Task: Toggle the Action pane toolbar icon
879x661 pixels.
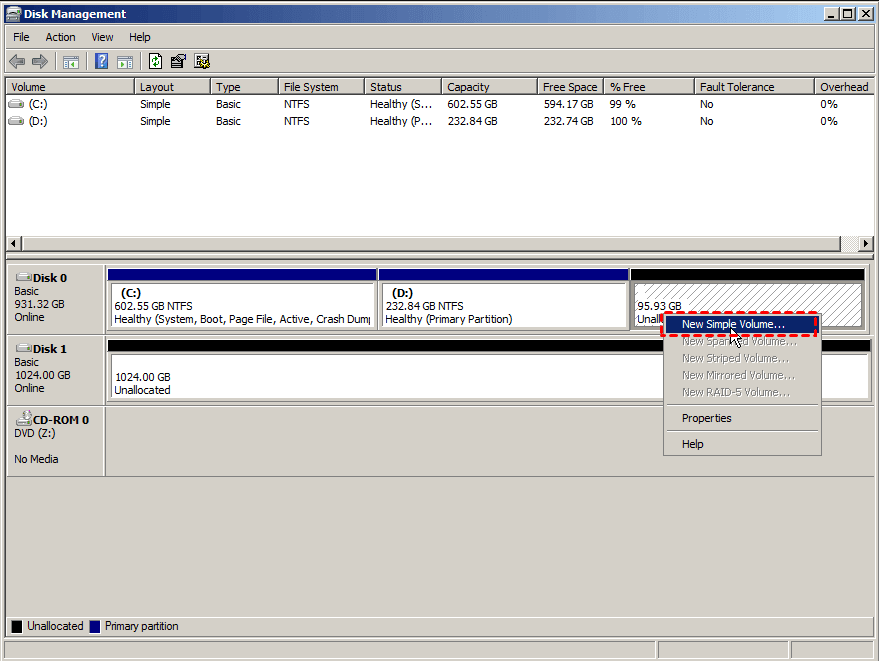Action: (x=125, y=62)
